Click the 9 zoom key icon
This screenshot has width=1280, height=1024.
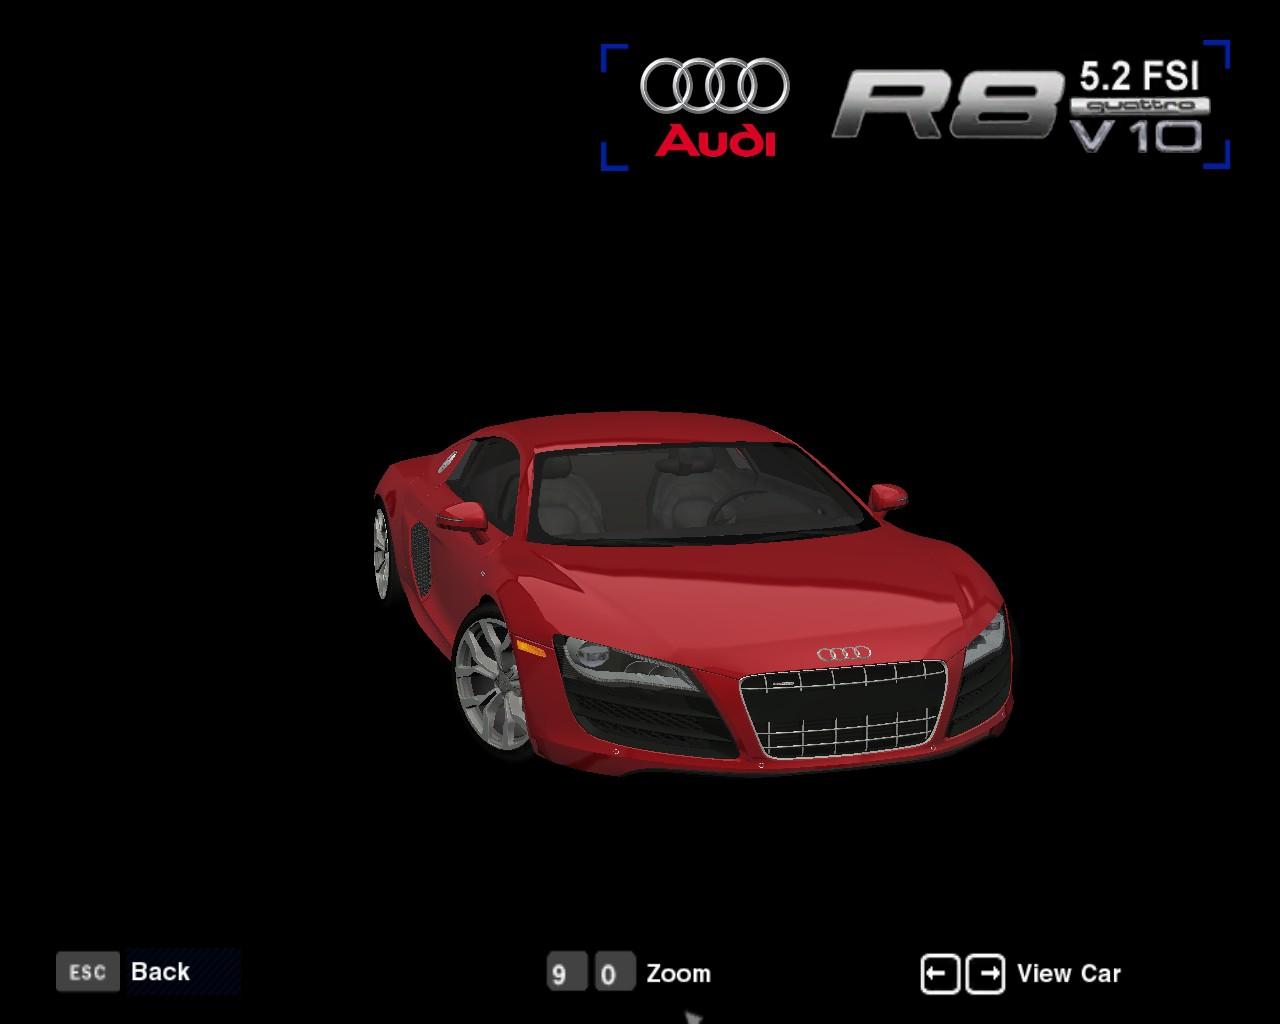click(x=566, y=973)
